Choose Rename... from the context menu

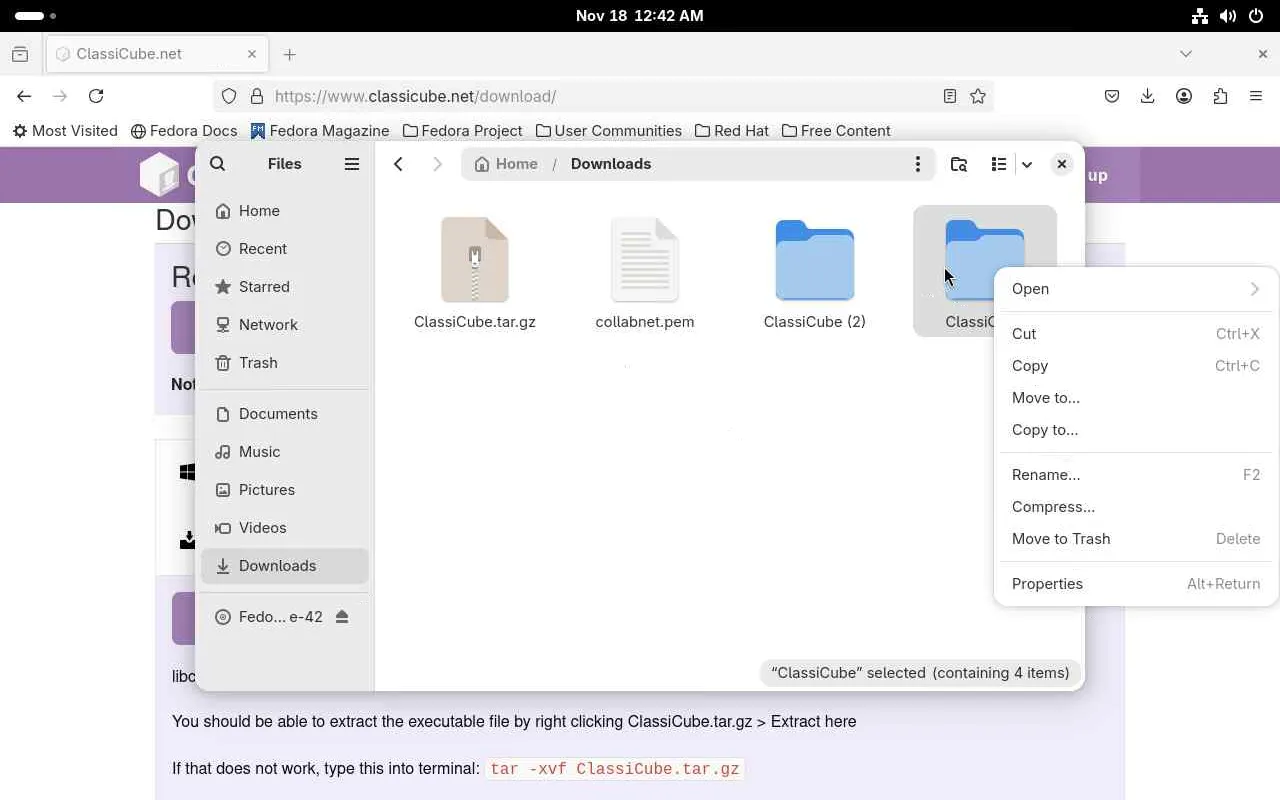coord(1136,475)
